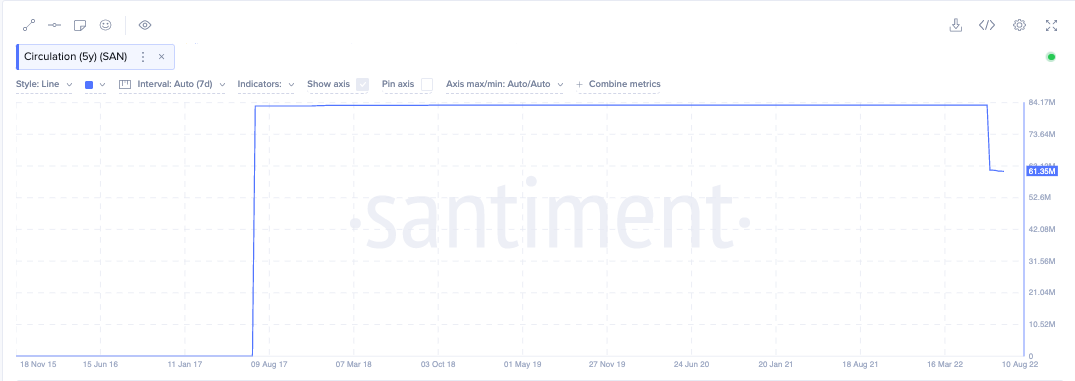This screenshot has height=381, width=1075.
Task: Open the Circulation metric three-dot menu
Action: pos(143,57)
